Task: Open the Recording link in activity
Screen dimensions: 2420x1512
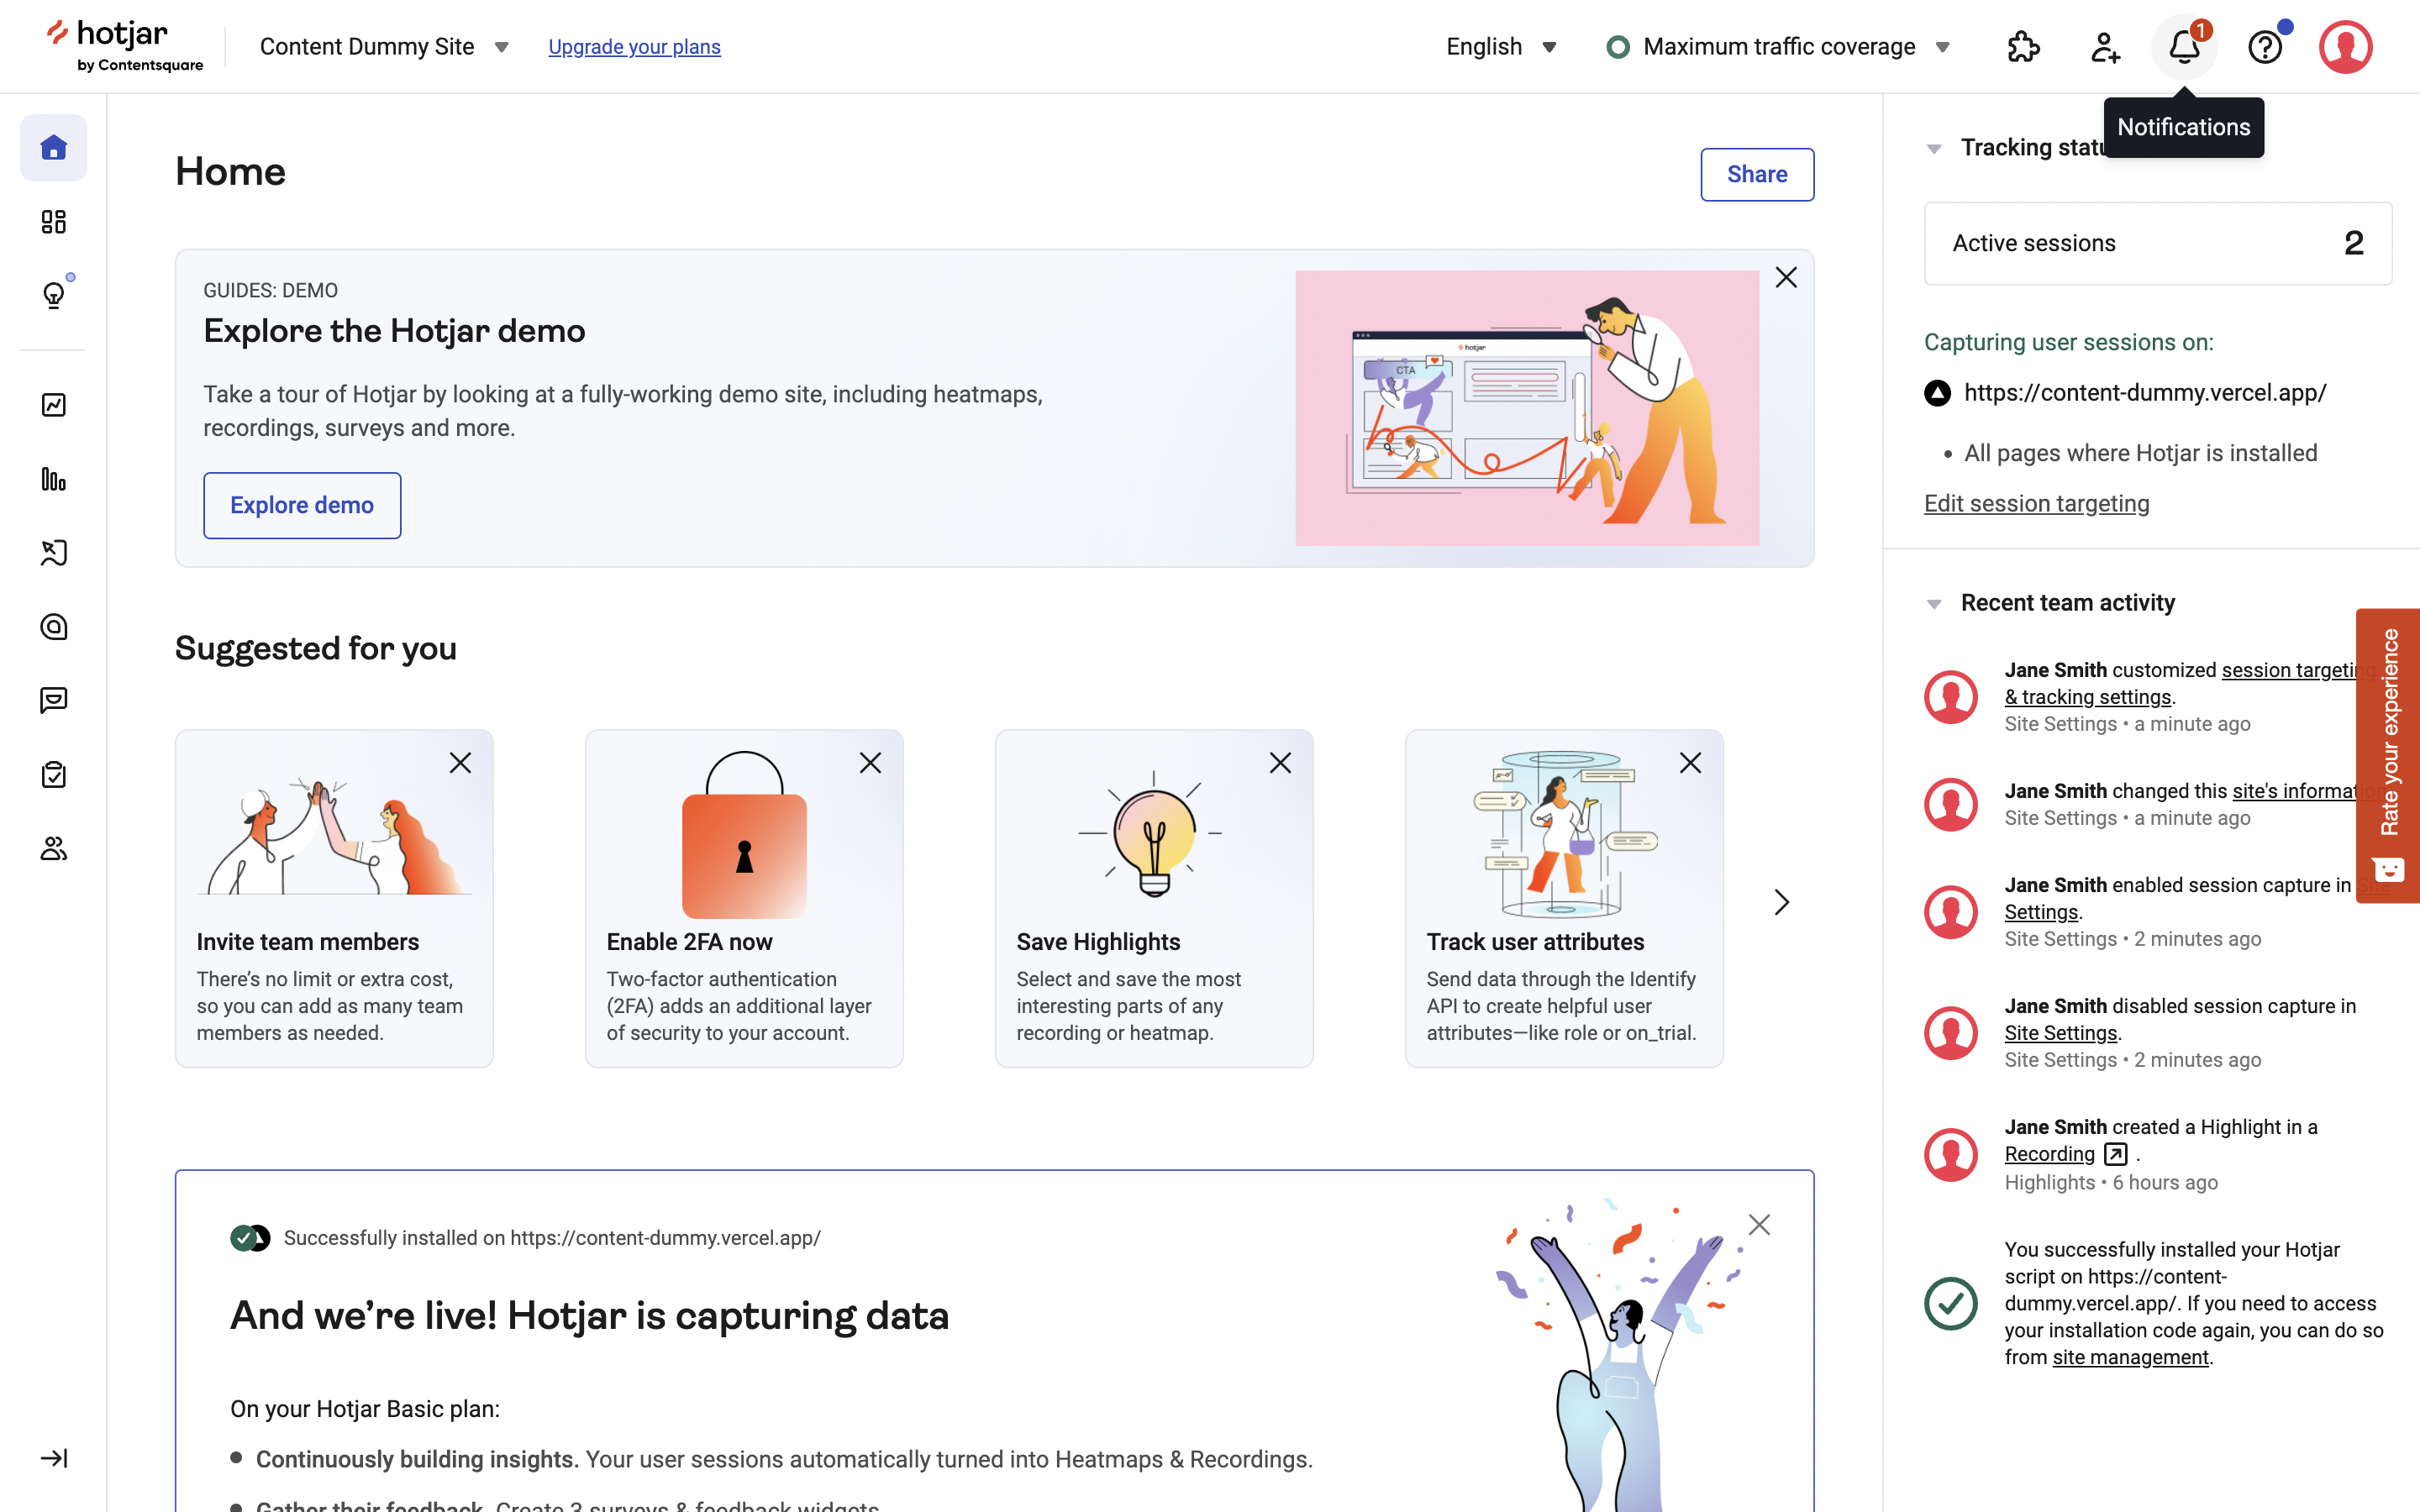Action: pyautogui.click(x=2049, y=1154)
